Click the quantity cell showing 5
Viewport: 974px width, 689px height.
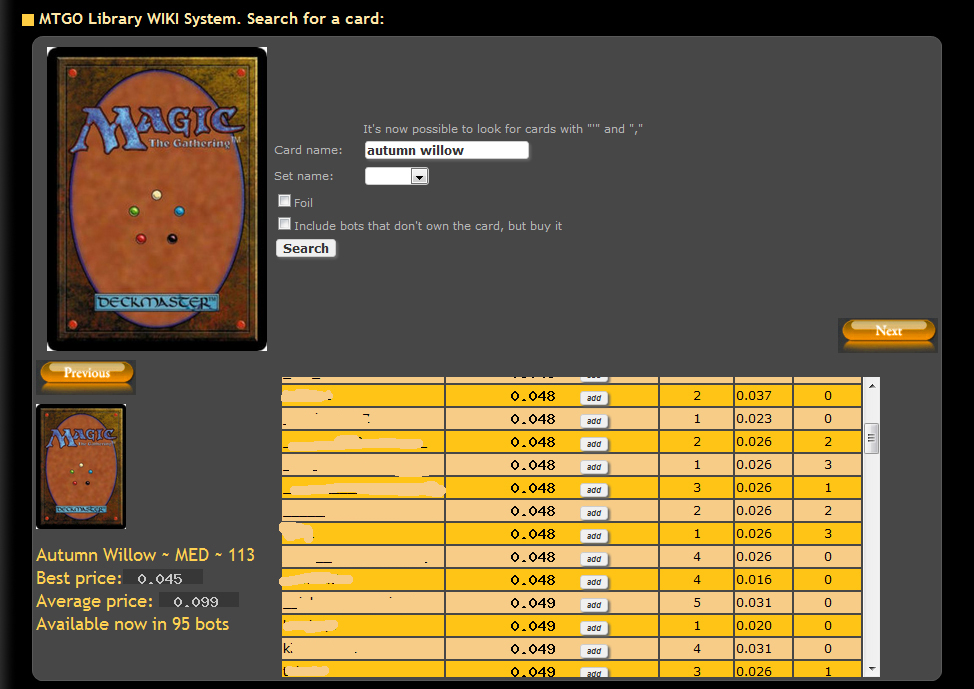696,603
